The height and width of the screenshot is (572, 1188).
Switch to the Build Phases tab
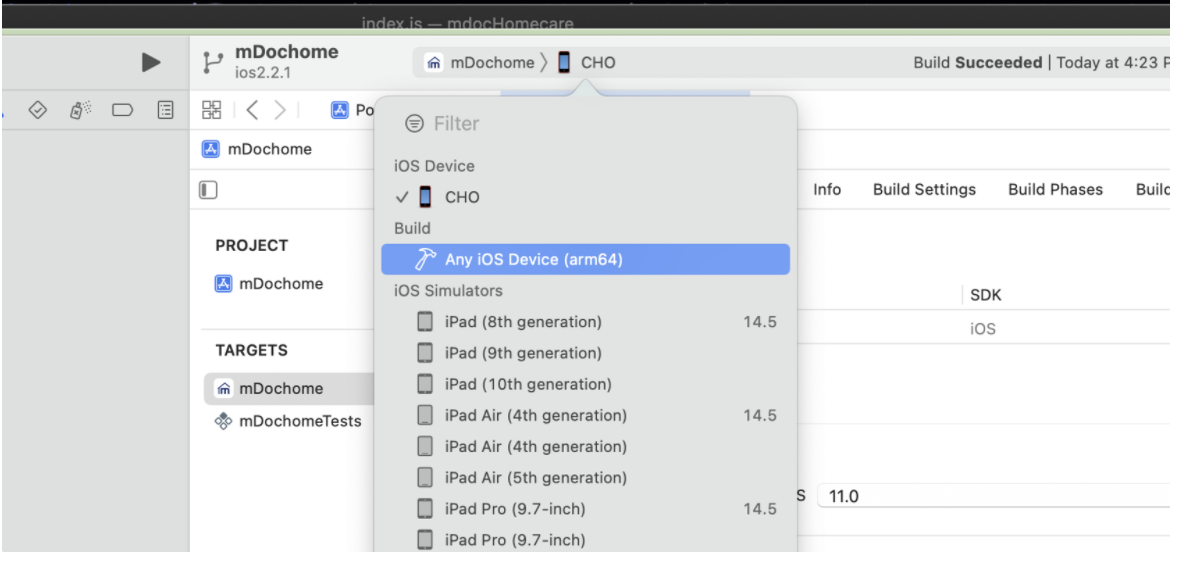click(1055, 189)
